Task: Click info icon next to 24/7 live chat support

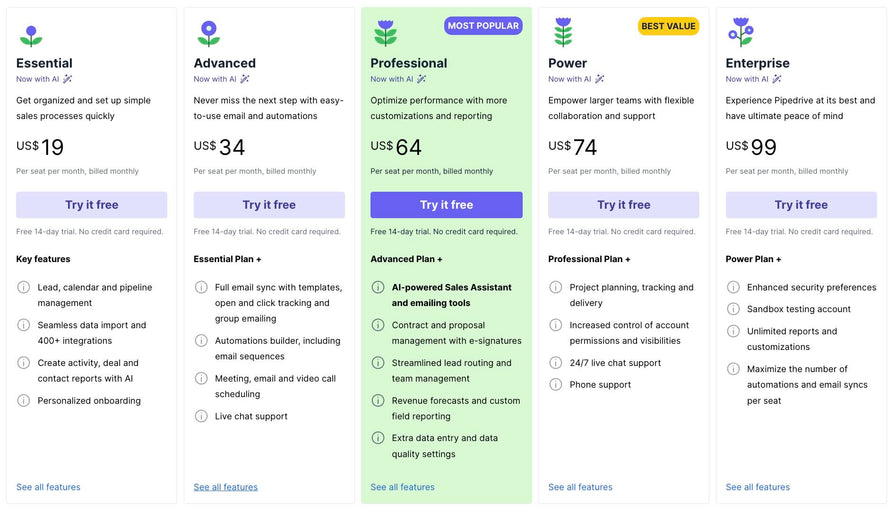Action: pos(556,363)
